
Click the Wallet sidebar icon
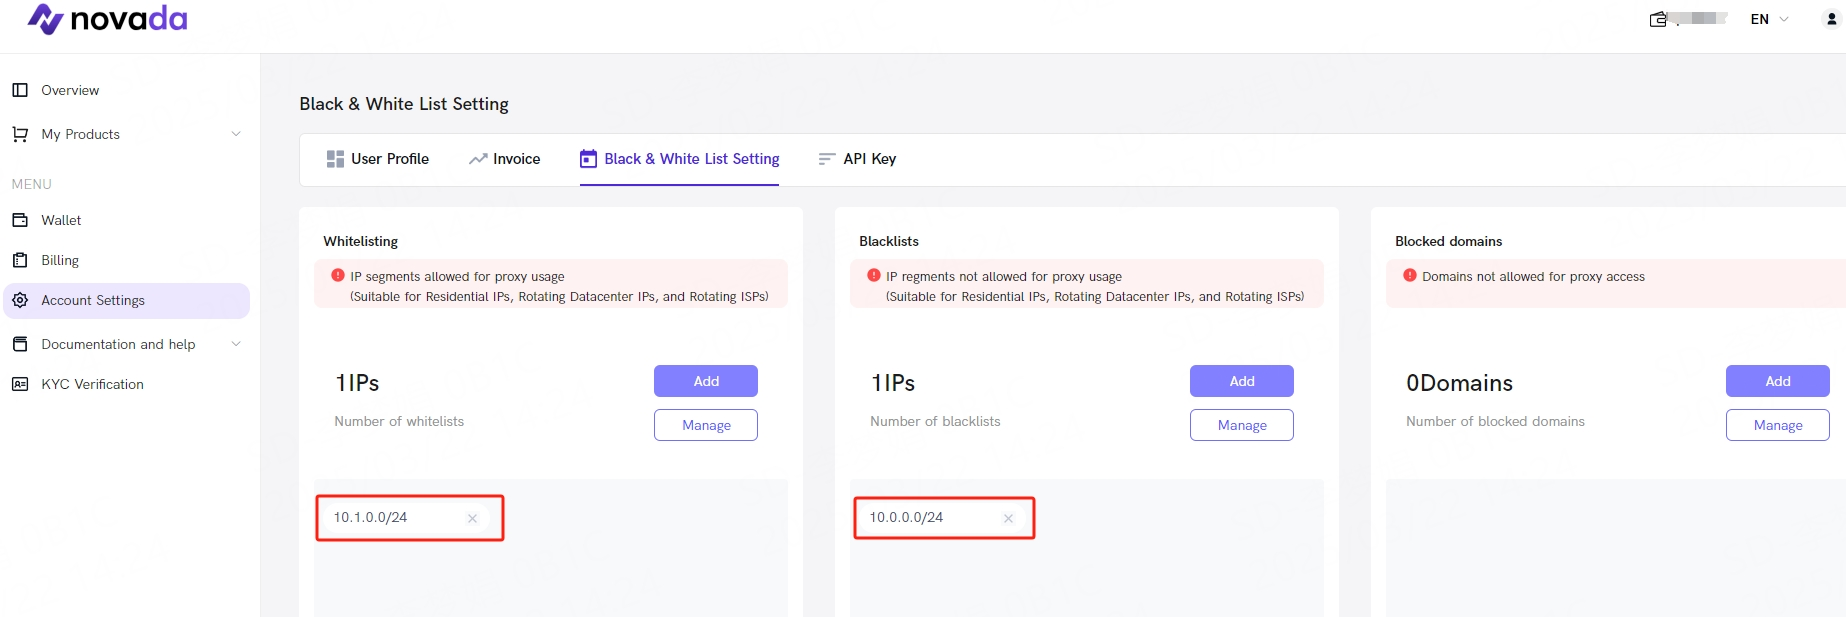(20, 220)
